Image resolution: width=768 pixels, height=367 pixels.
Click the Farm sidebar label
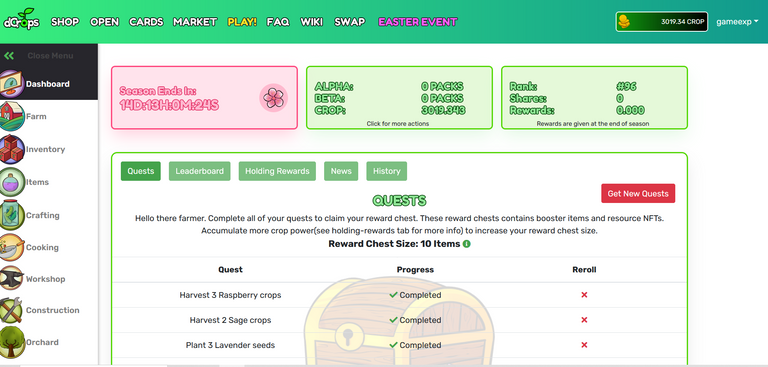(36, 117)
